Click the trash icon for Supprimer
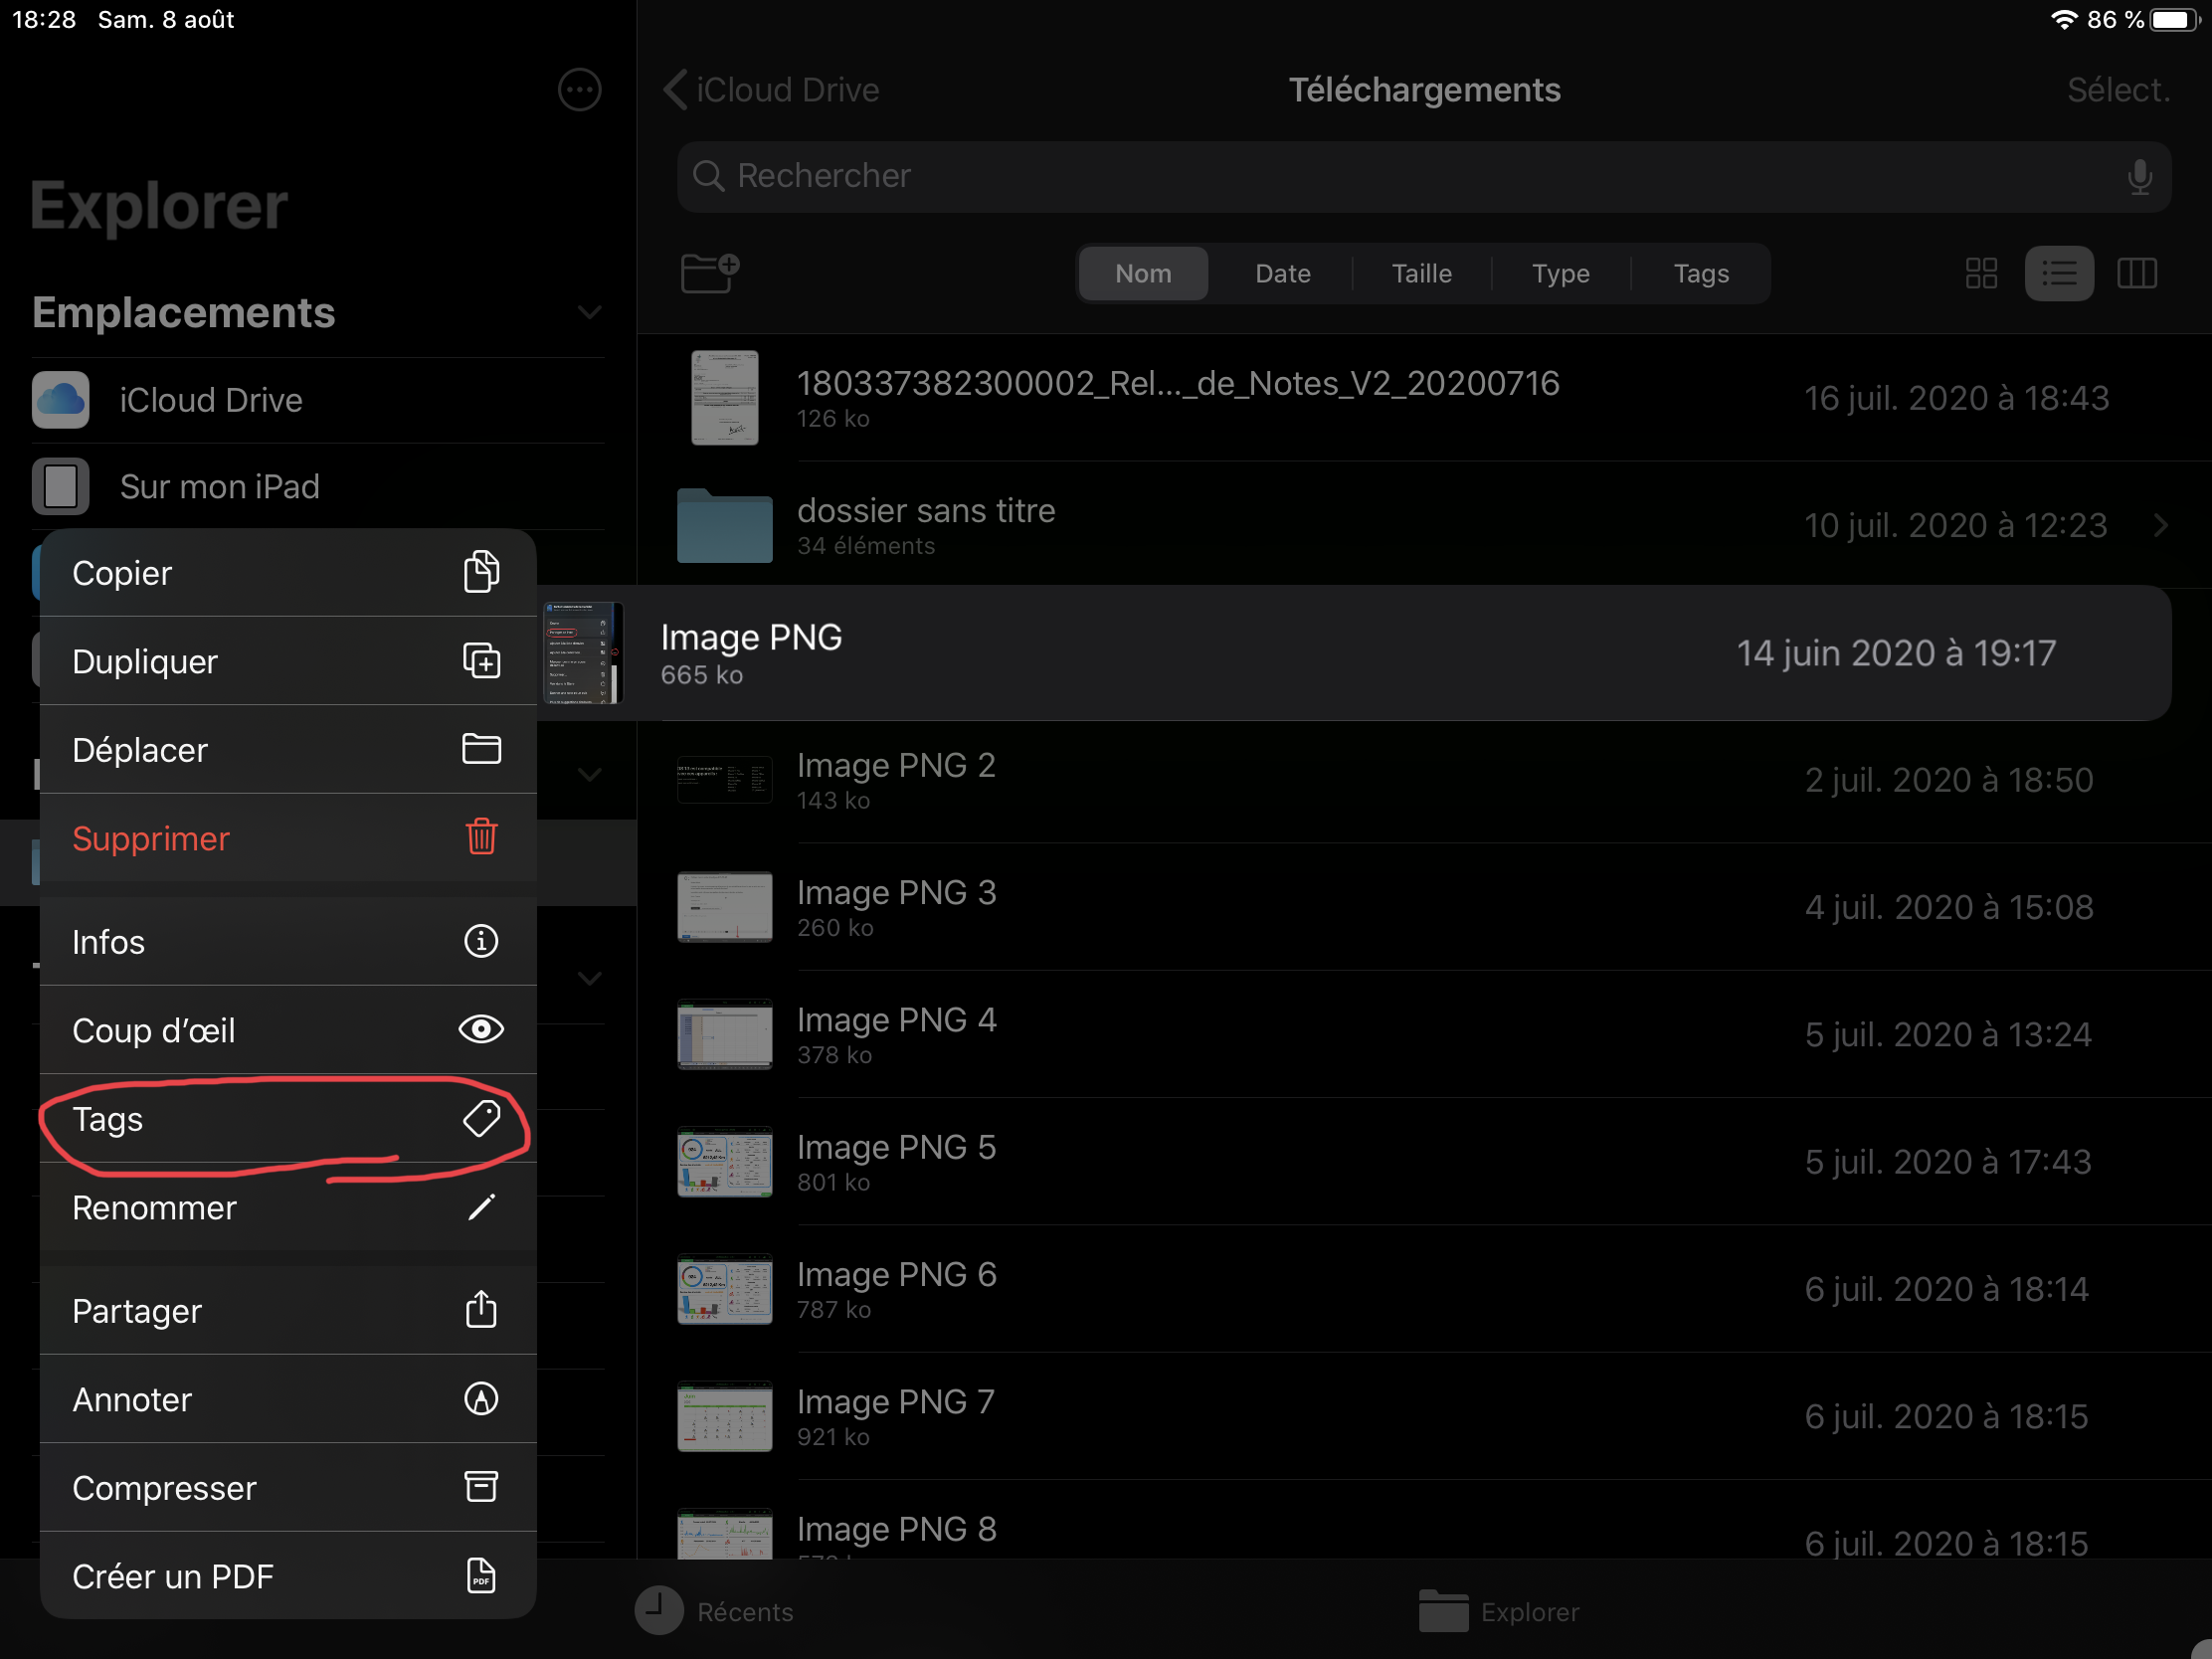This screenshot has height=1659, width=2212. tap(481, 837)
